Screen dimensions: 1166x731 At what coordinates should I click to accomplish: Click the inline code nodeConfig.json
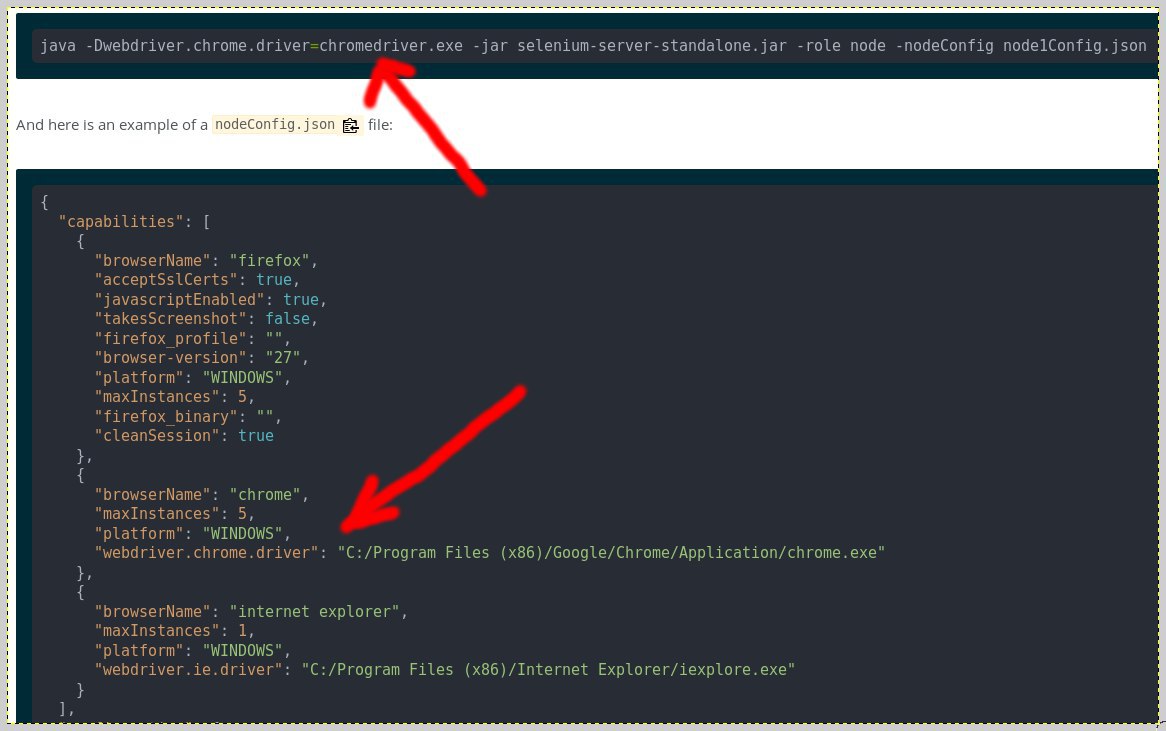(x=274, y=125)
